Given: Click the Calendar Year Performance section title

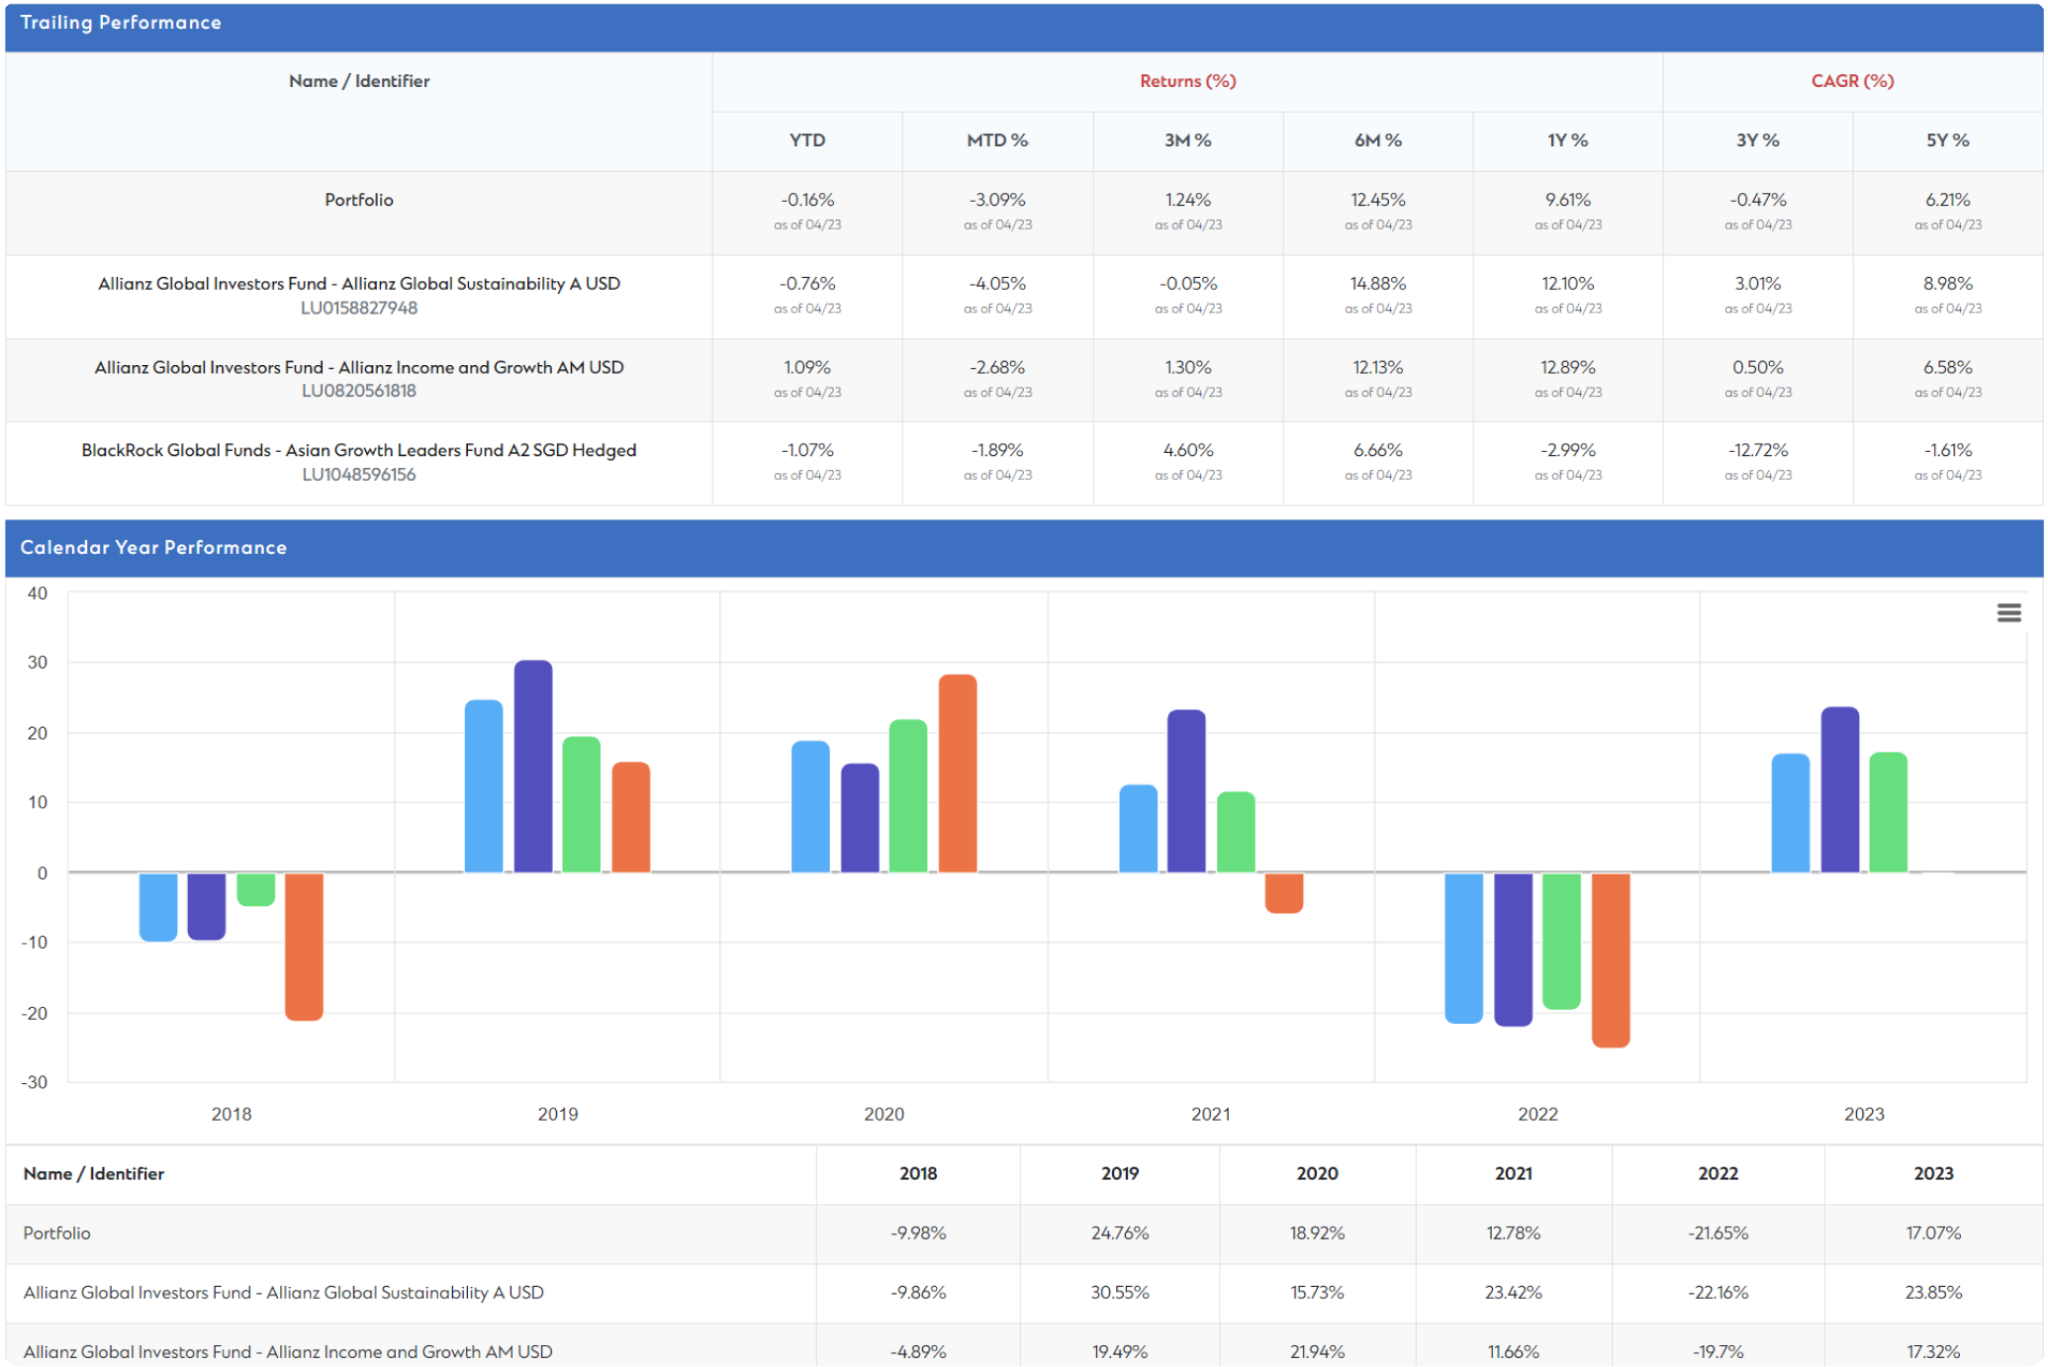Looking at the screenshot, I should click(x=154, y=547).
